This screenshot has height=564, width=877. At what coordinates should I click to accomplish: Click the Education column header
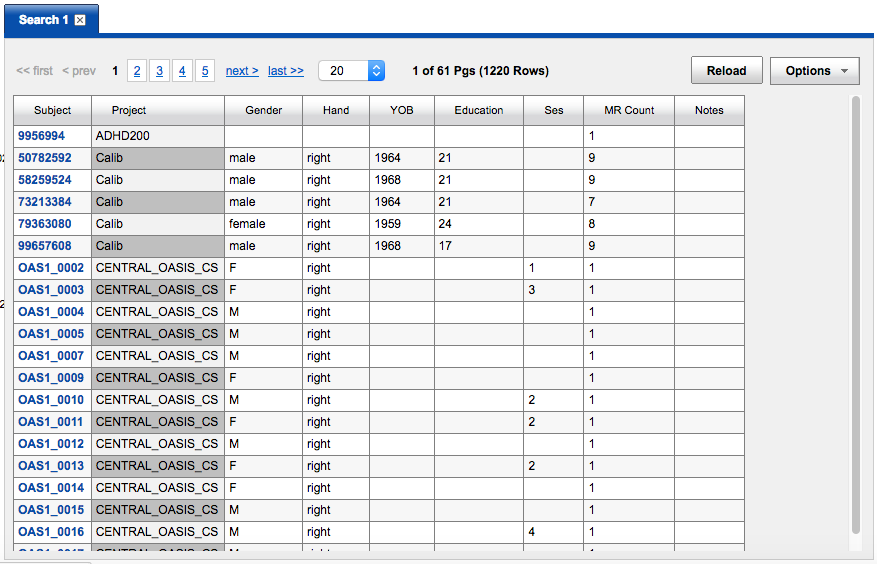pyautogui.click(x=478, y=110)
